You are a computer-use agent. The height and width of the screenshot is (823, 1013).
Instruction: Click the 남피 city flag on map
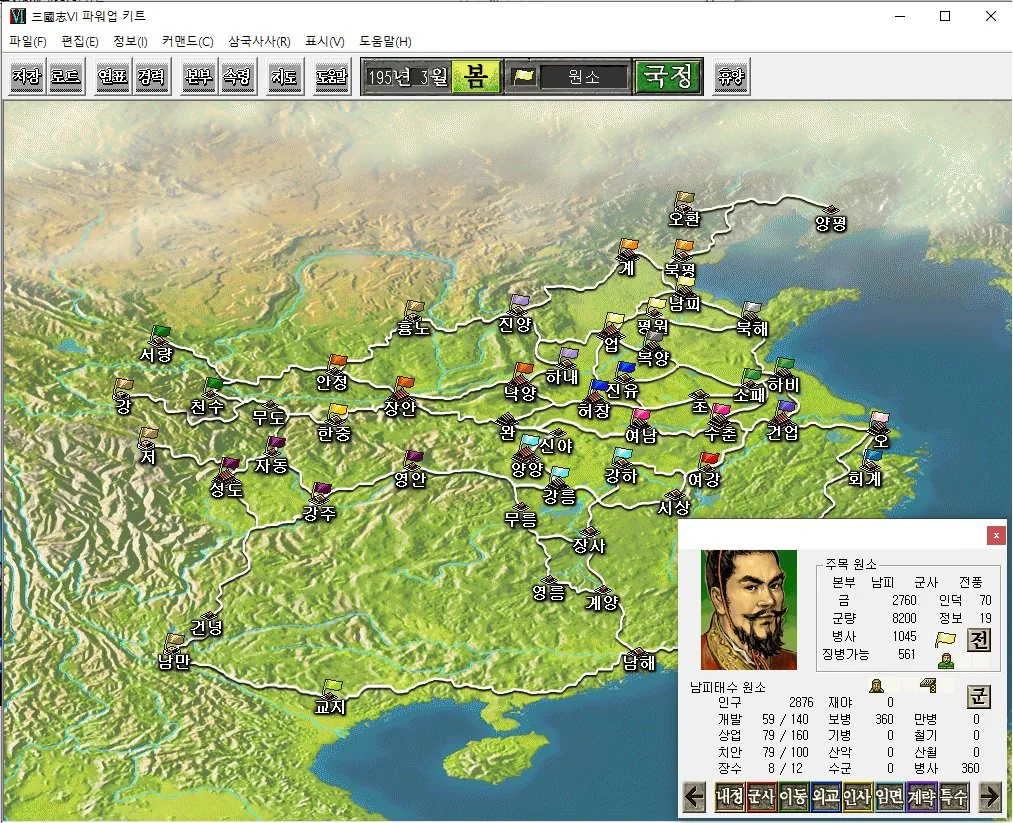tap(684, 285)
